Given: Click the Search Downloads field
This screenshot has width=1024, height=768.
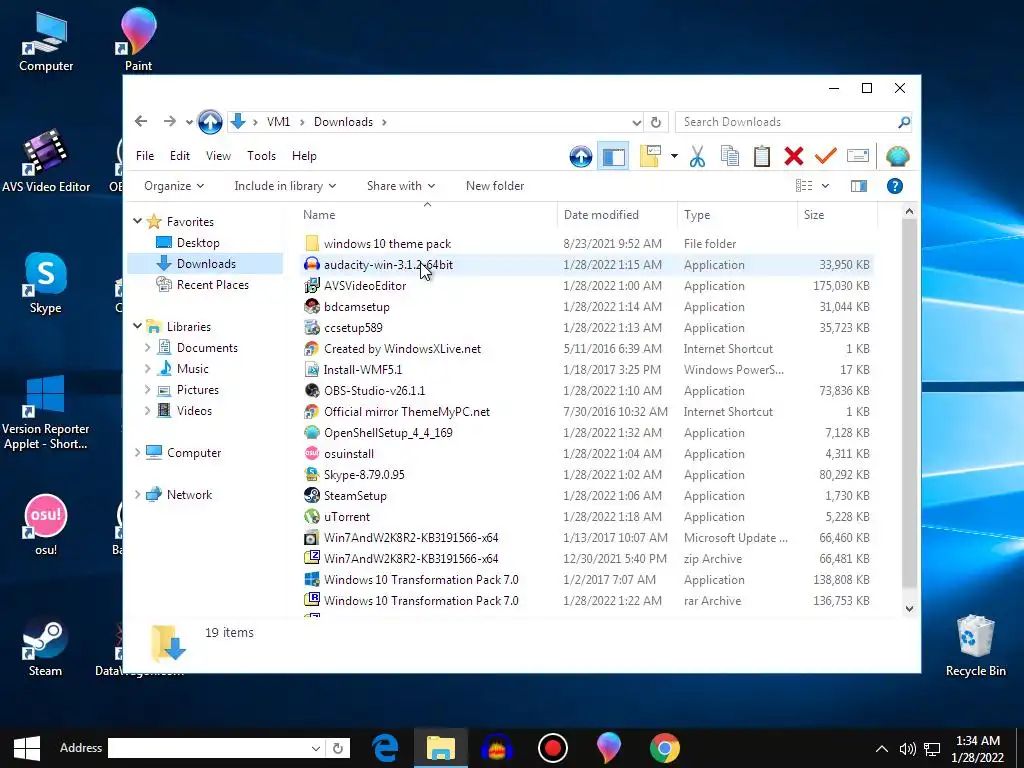Looking at the screenshot, I should pyautogui.click(x=786, y=122).
